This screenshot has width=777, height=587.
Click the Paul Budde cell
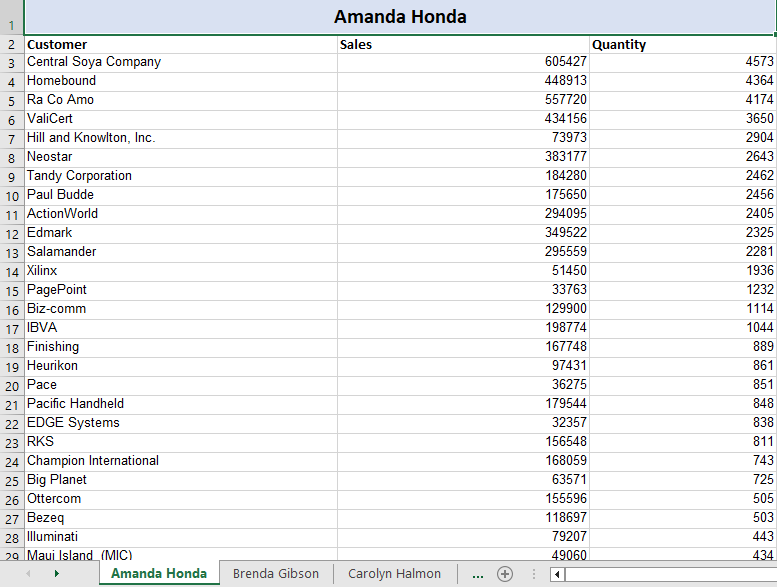coord(181,196)
